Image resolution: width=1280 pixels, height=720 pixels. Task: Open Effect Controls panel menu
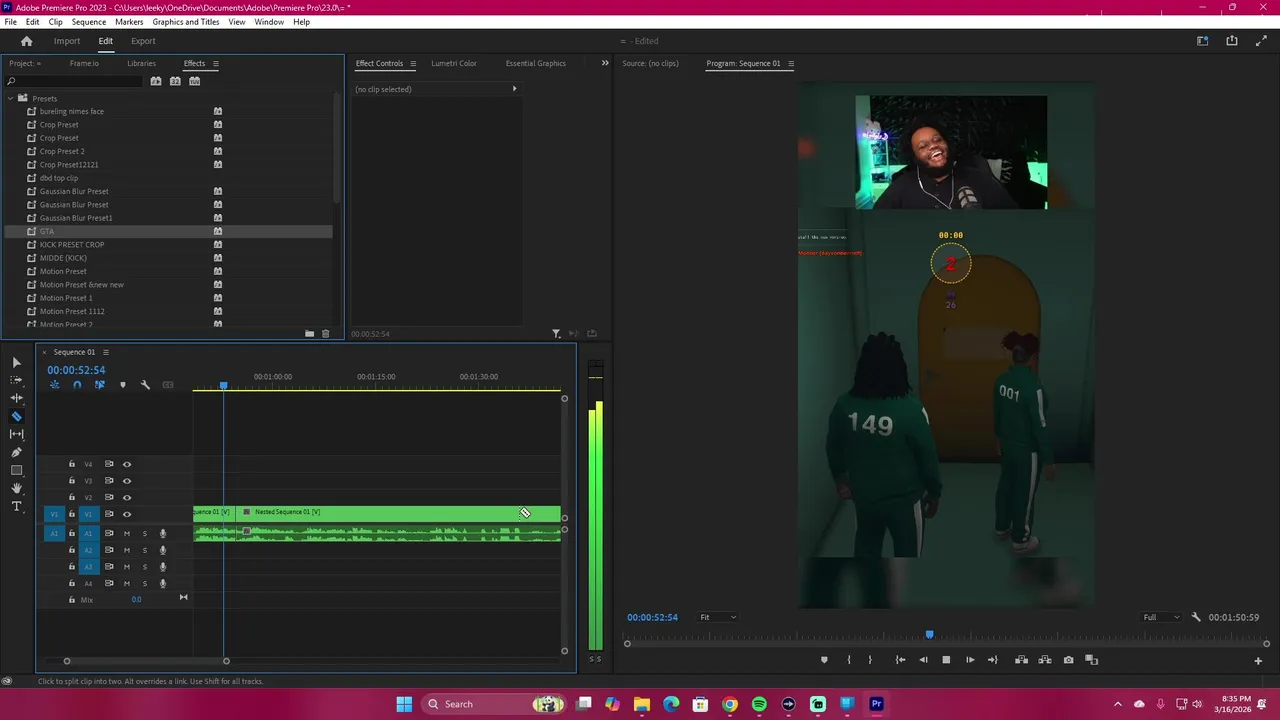(413, 63)
